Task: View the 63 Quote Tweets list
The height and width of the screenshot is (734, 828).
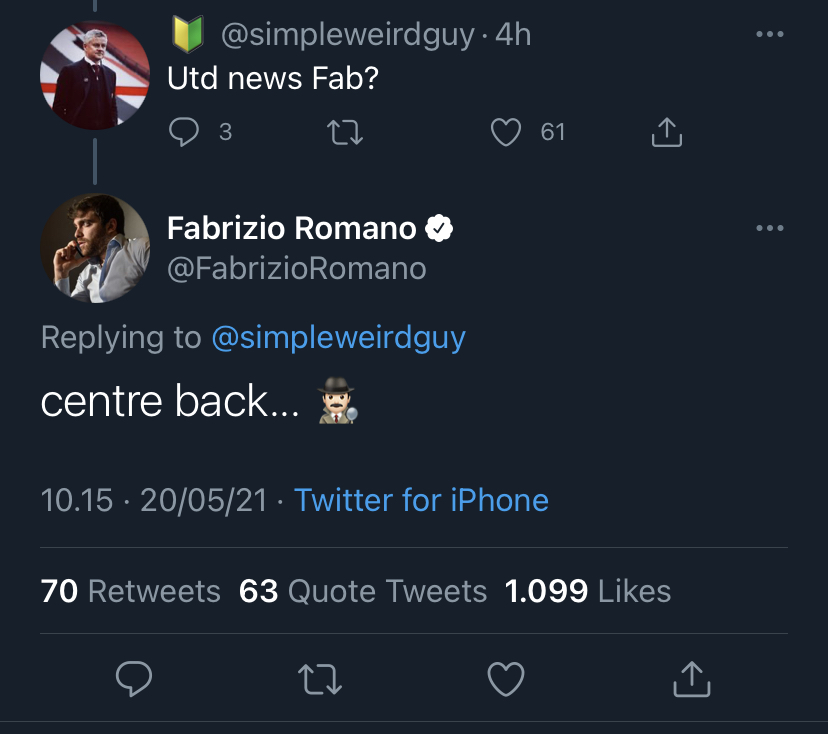Action: click(363, 591)
